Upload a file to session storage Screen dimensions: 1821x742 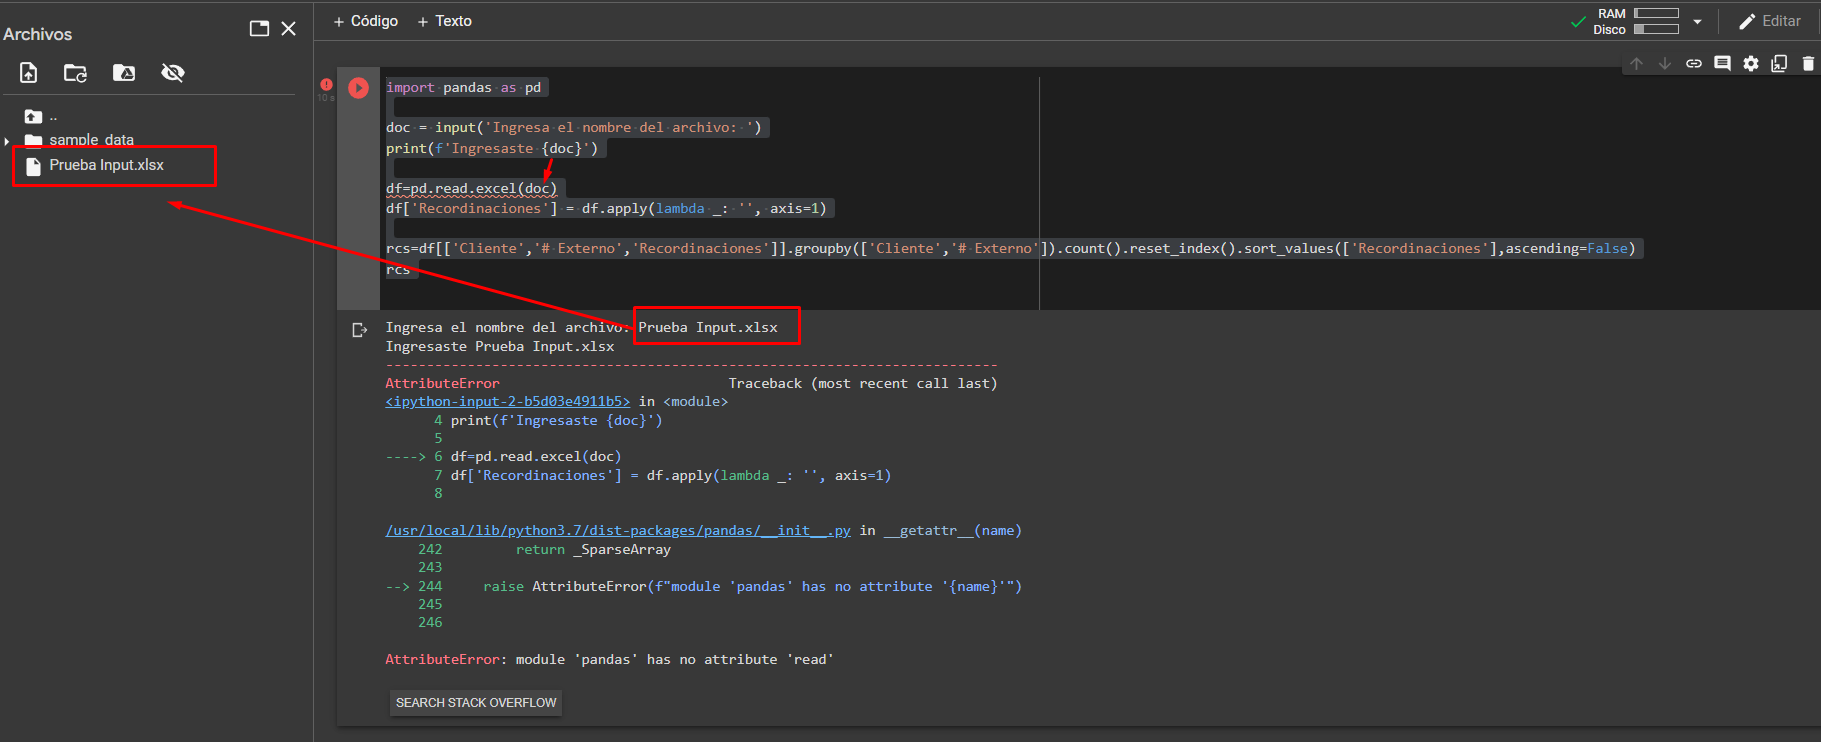(x=29, y=72)
